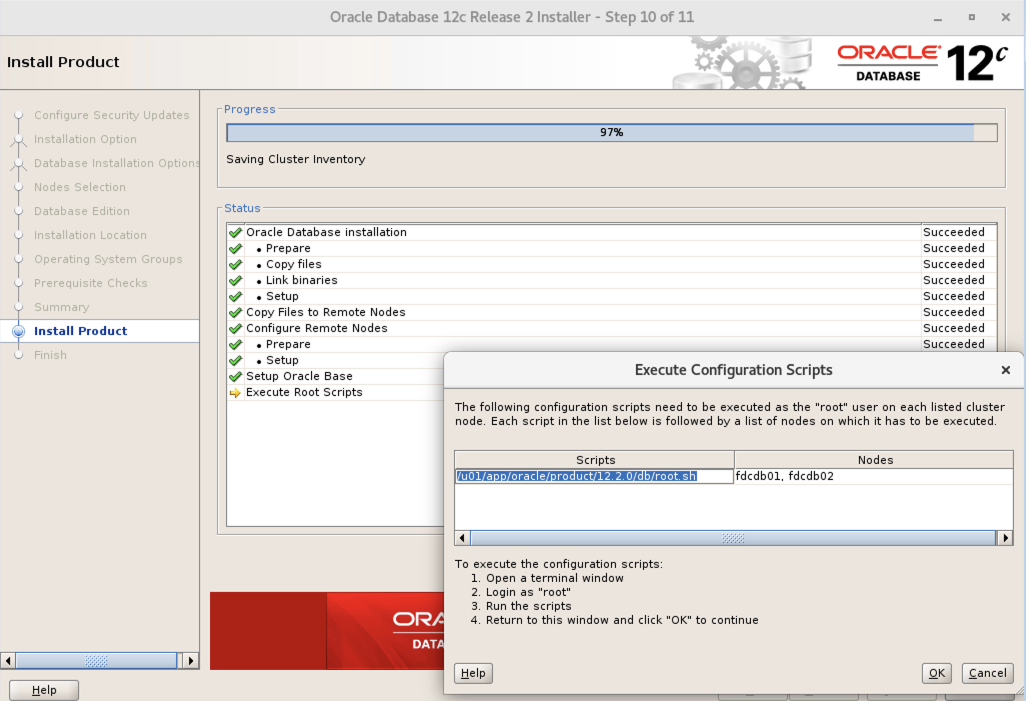
Task: Click the checkmark beside Setup Oracle Base
Action: [236, 376]
